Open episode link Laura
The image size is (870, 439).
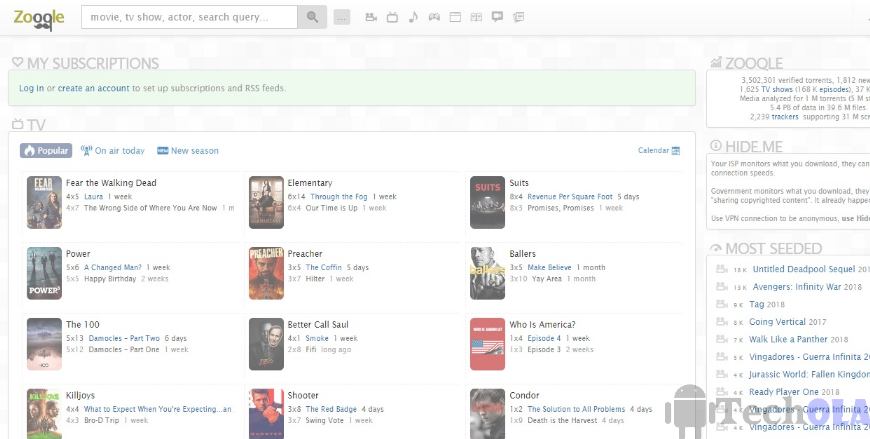click(x=93, y=196)
